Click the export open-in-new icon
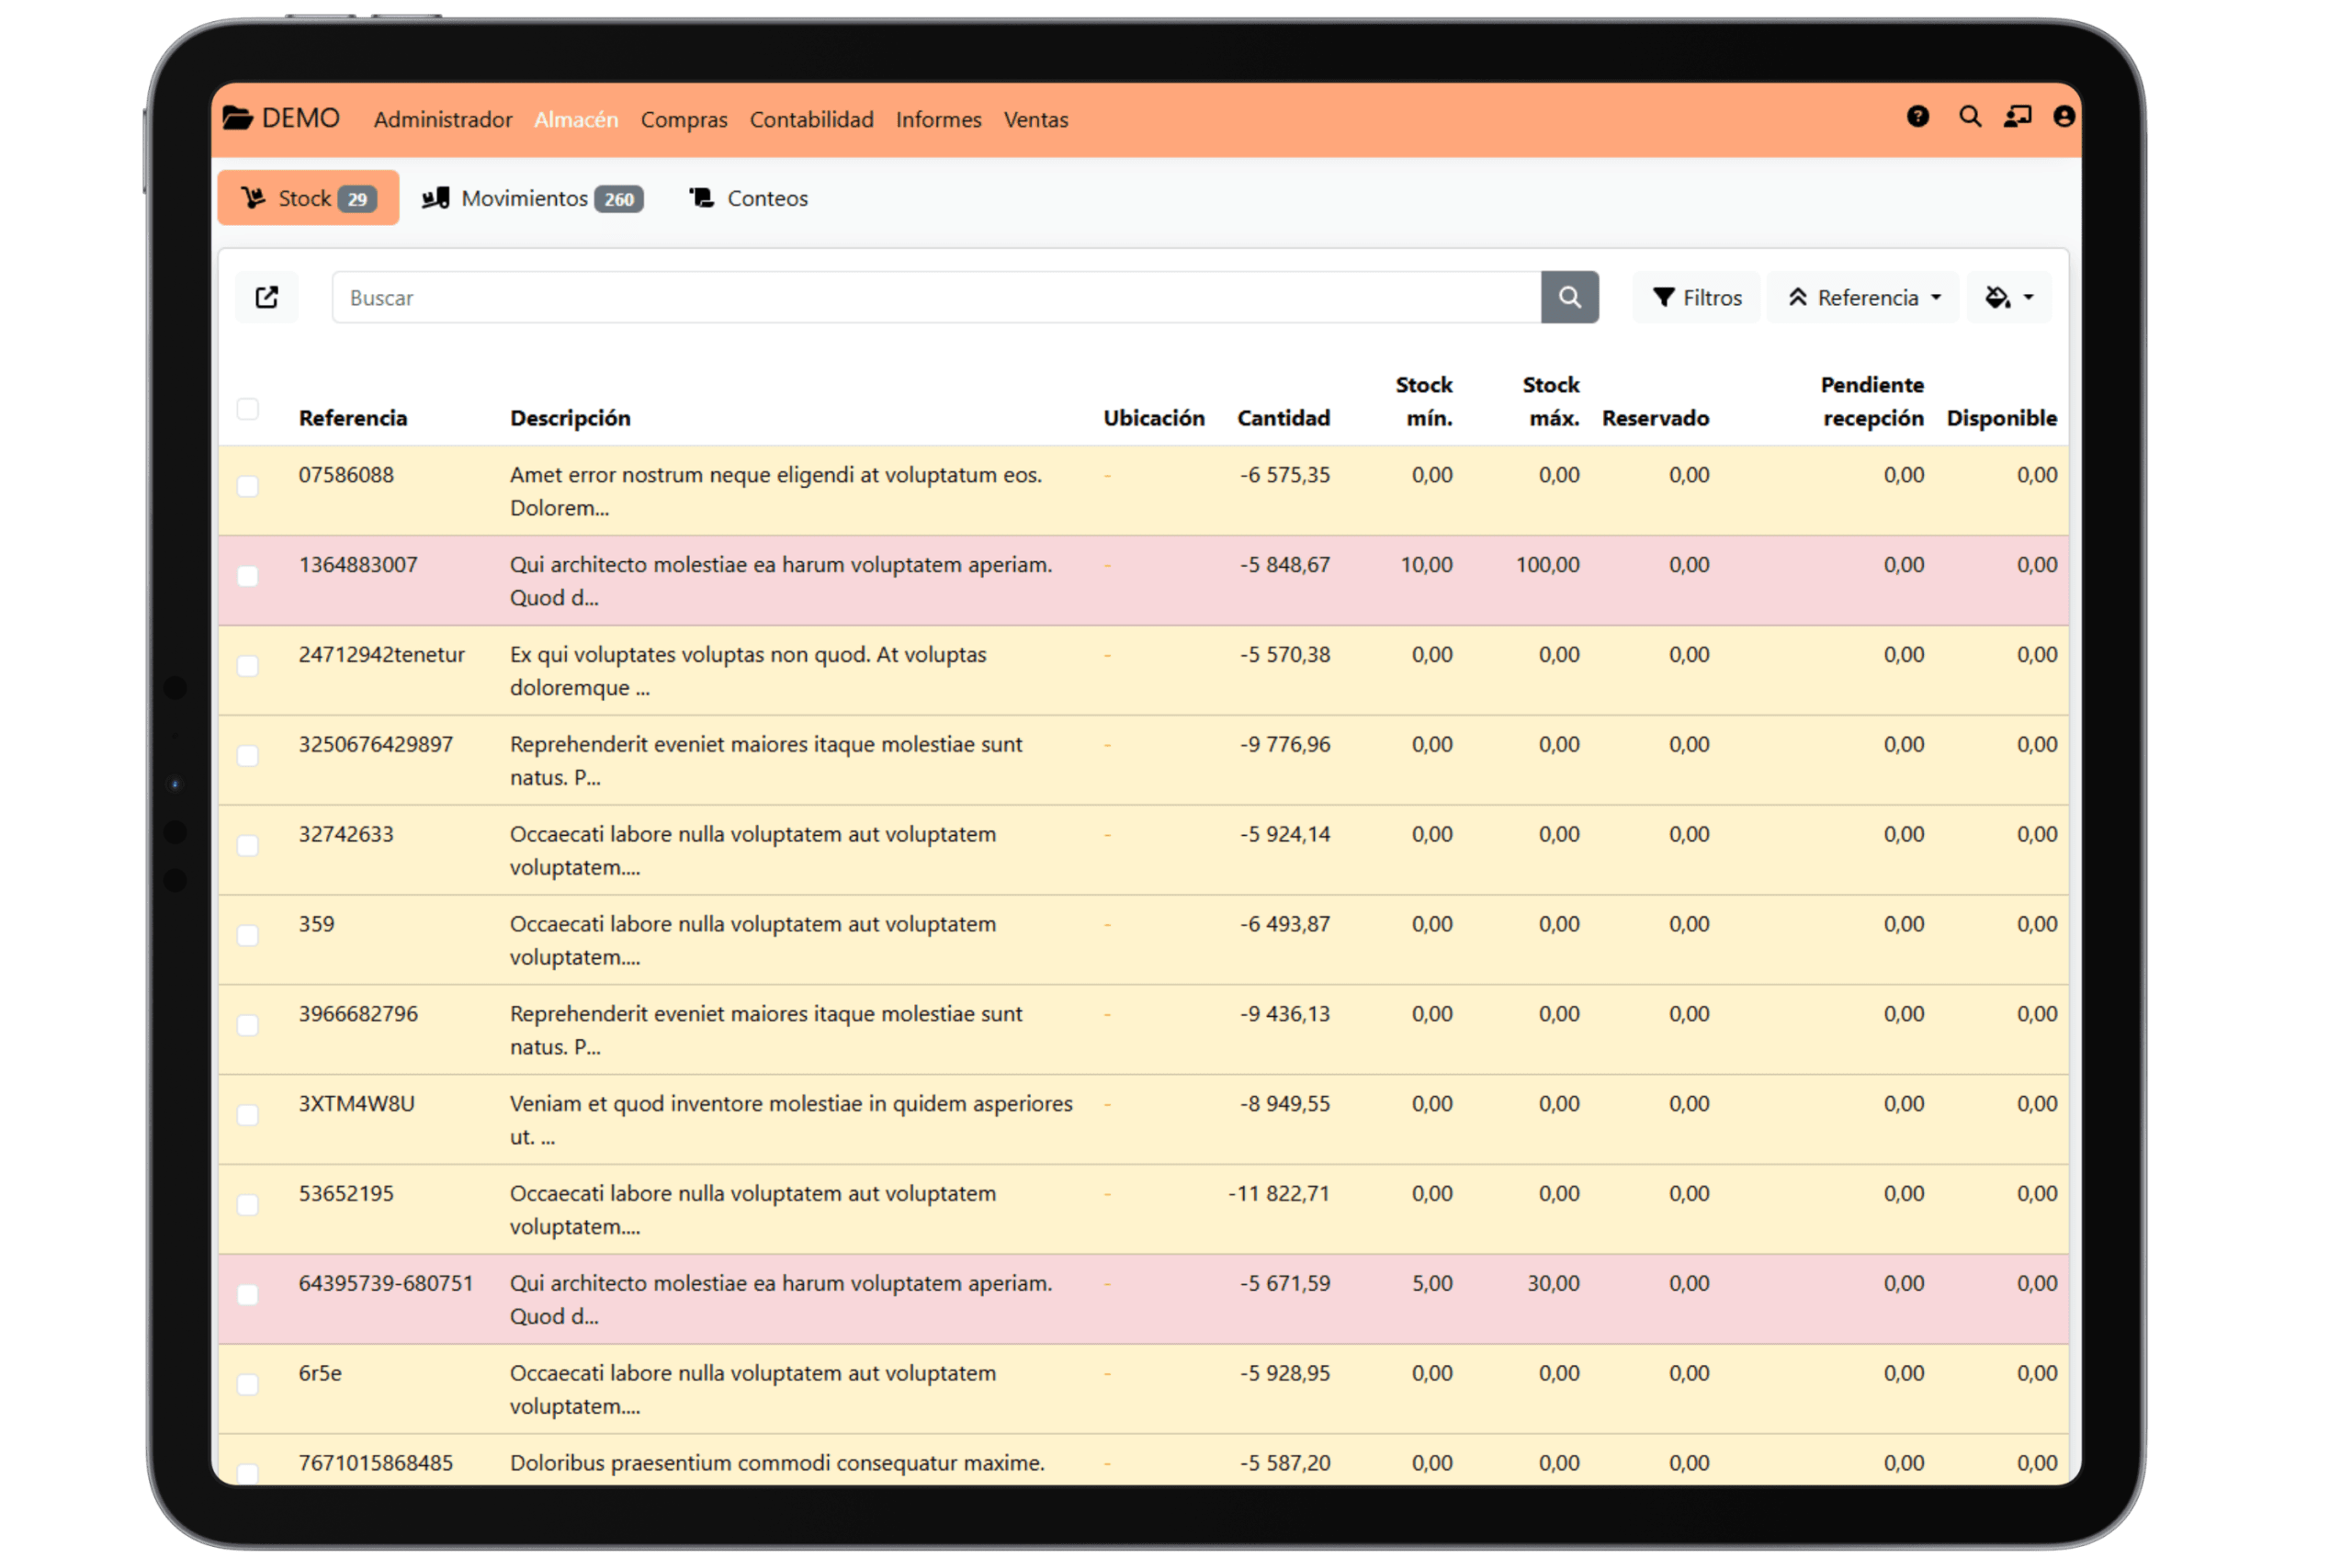 tap(267, 297)
